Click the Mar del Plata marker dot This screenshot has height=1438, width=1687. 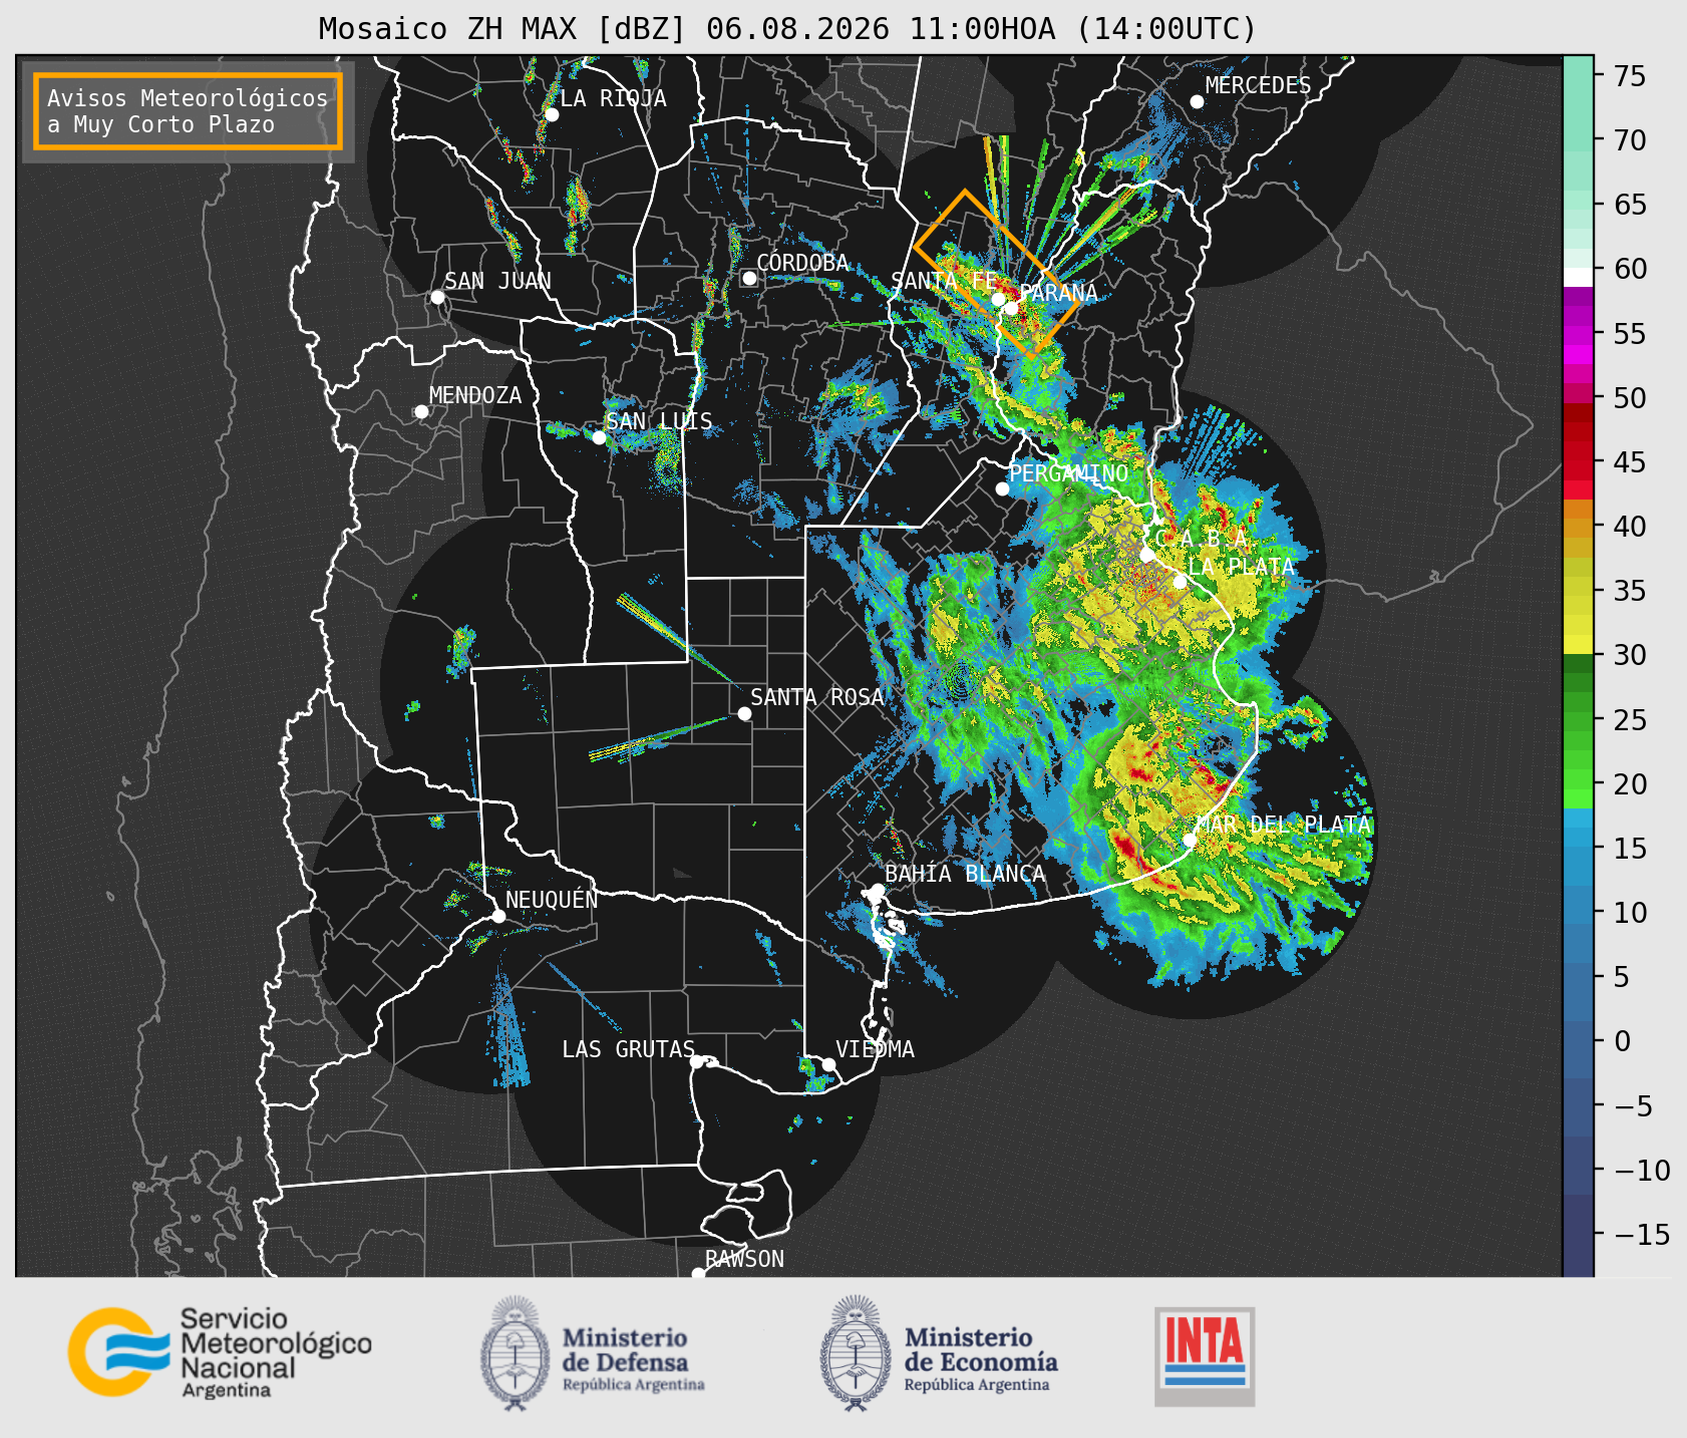click(1189, 839)
